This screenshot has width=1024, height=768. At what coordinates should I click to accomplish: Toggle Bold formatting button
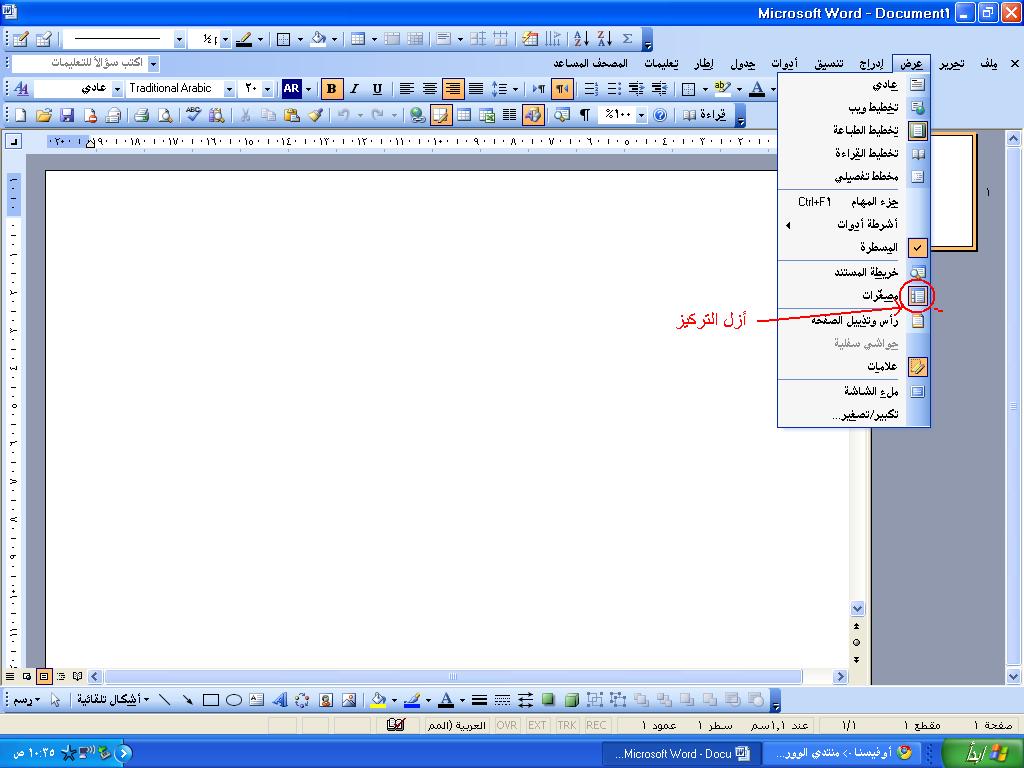pos(332,89)
